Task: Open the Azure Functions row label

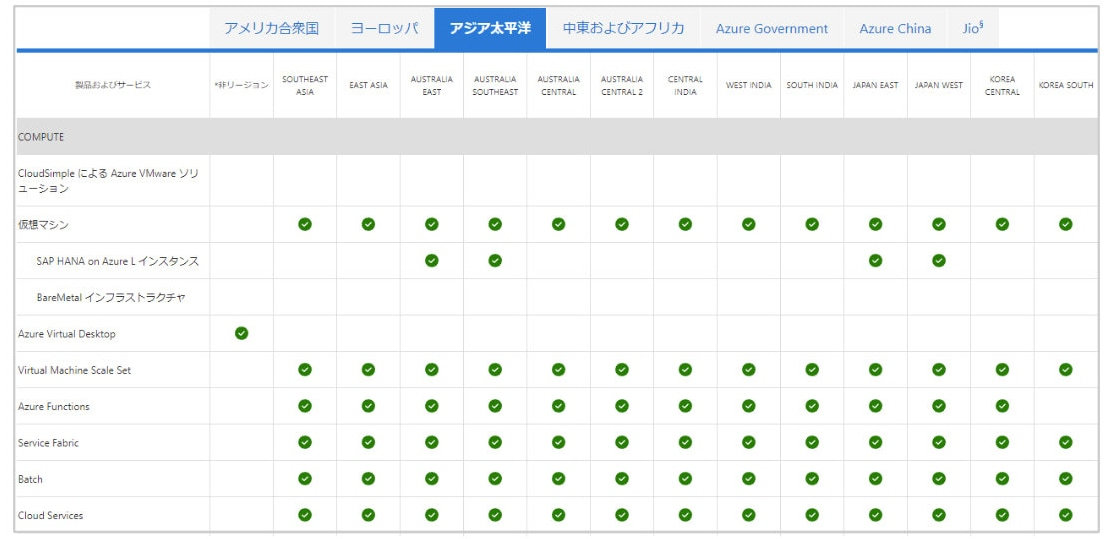Action: coord(54,406)
